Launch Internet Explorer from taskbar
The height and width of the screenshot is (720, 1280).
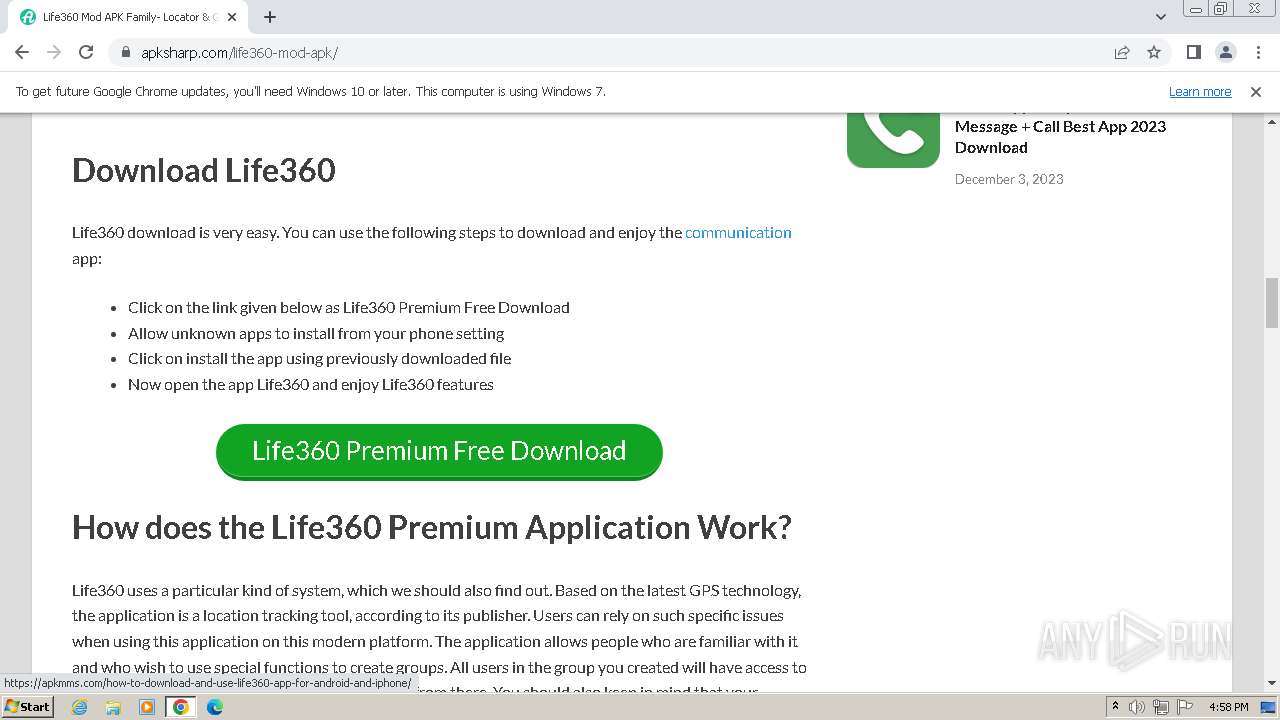click(80, 707)
